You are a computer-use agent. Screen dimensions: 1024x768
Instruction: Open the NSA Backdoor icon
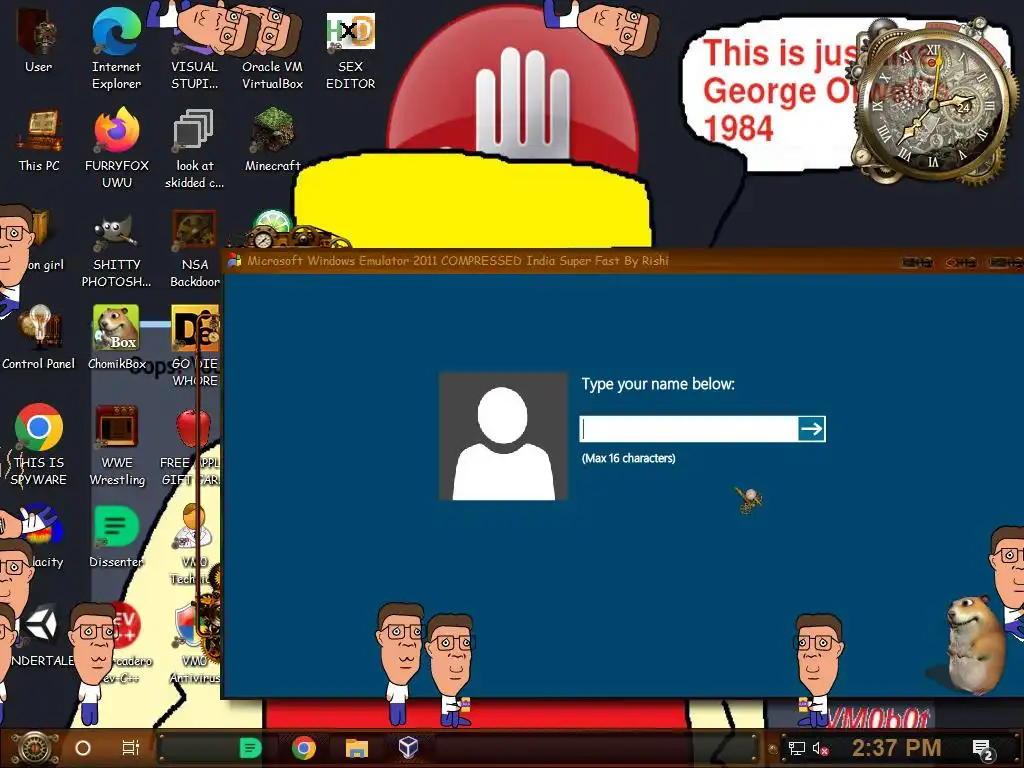194,249
